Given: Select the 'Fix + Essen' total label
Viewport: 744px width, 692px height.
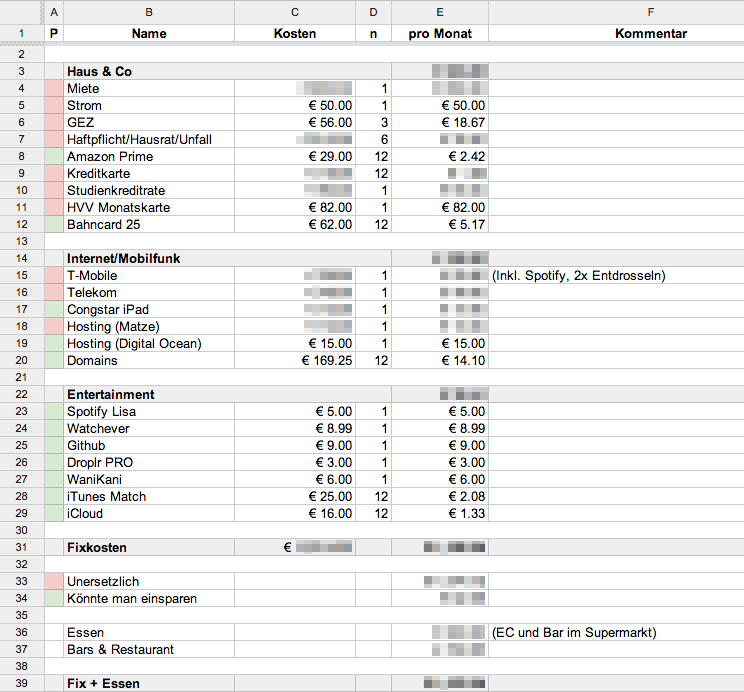Looking at the screenshot, I should [148, 683].
